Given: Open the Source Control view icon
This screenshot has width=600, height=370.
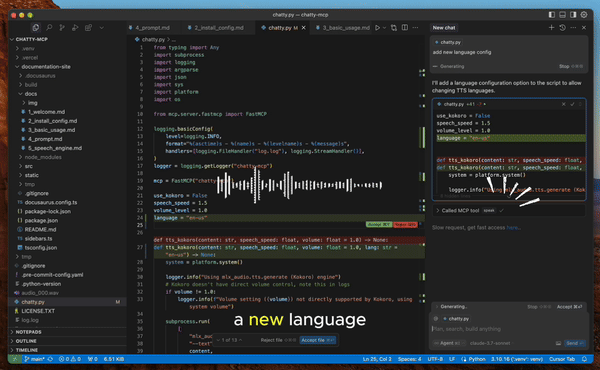Looking at the screenshot, I should (62, 28).
